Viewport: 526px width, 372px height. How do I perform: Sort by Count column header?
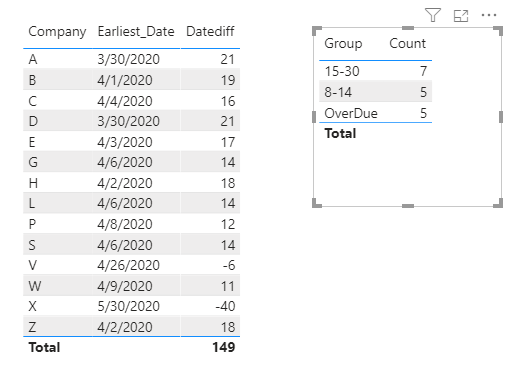(x=408, y=43)
